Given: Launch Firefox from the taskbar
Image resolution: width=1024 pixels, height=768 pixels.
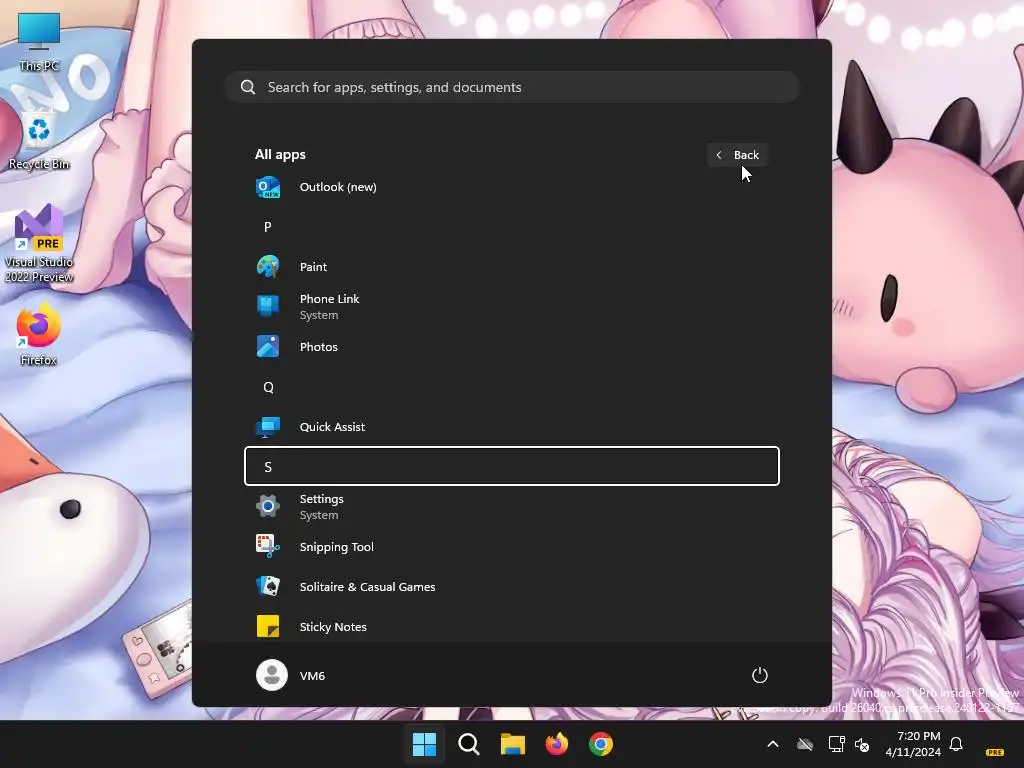Looking at the screenshot, I should (x=557, y=744).
